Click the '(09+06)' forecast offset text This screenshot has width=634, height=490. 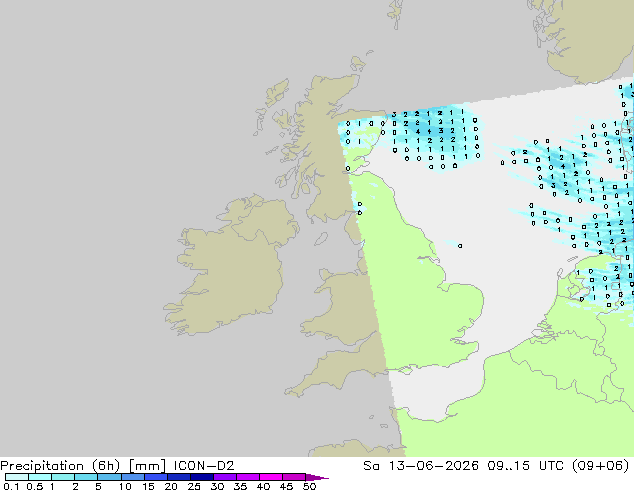click(600, 466)
